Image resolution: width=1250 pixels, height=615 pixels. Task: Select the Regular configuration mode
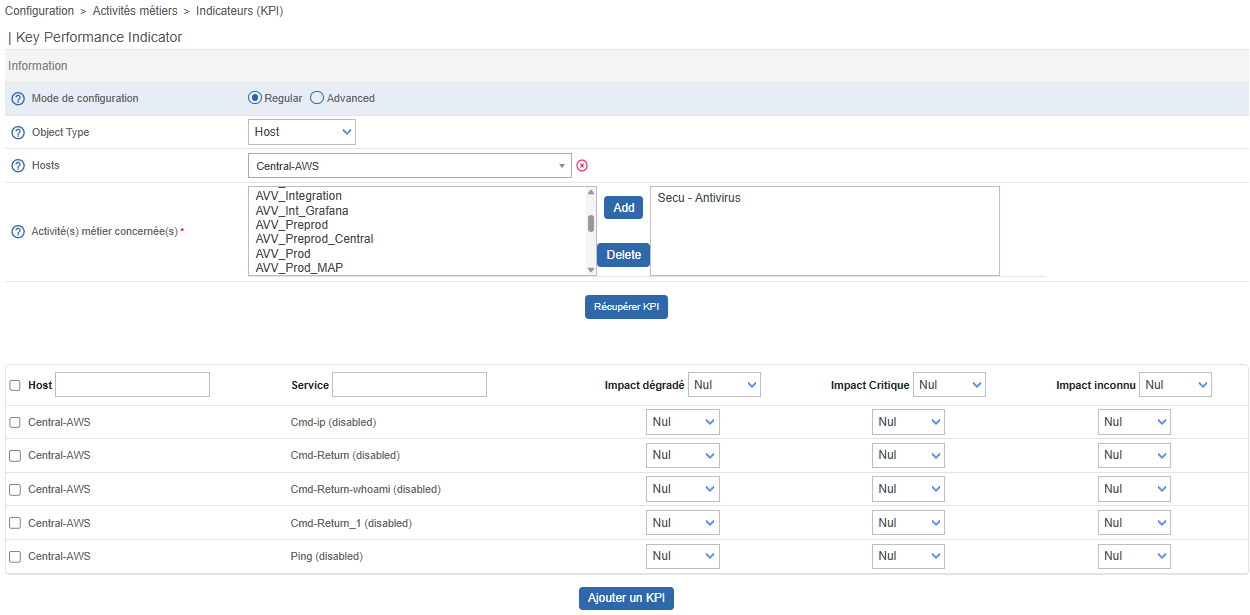(x=255, y=98)
